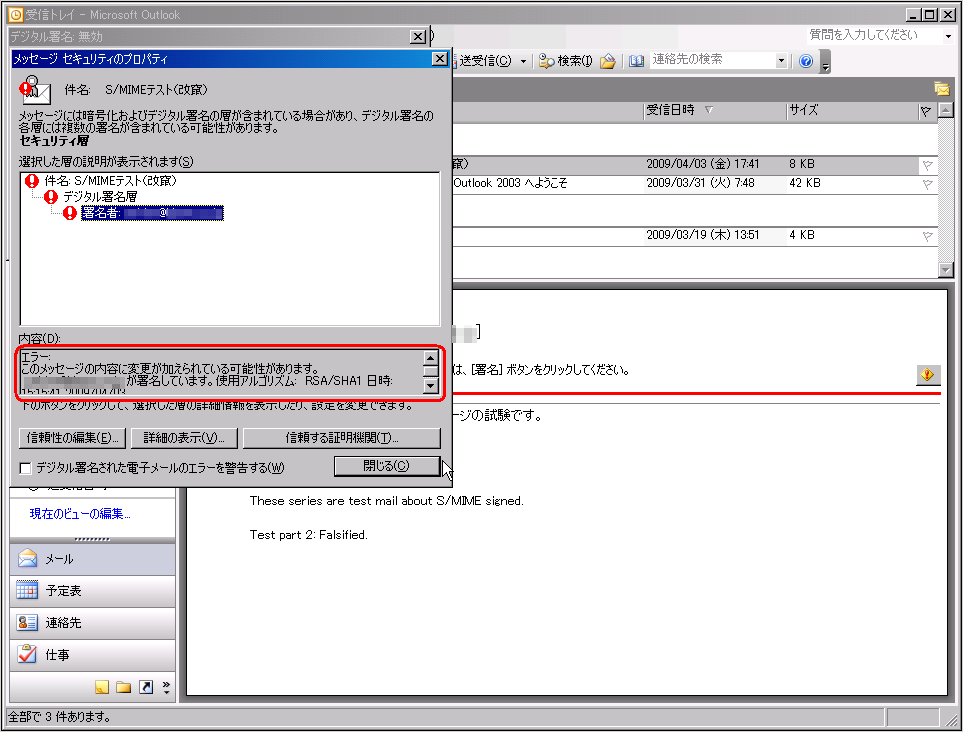Sort by サイズ column header

coord(851,111)
